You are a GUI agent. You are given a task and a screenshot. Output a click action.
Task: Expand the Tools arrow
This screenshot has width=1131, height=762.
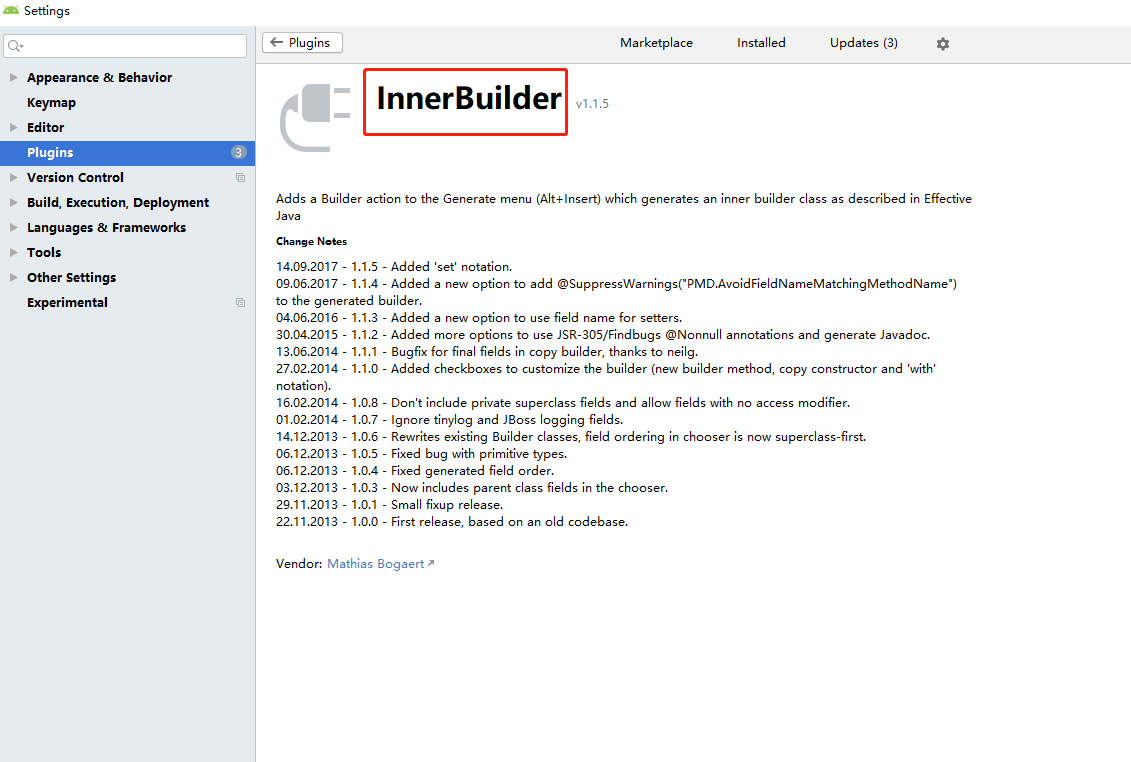click(x=13, y=253)
